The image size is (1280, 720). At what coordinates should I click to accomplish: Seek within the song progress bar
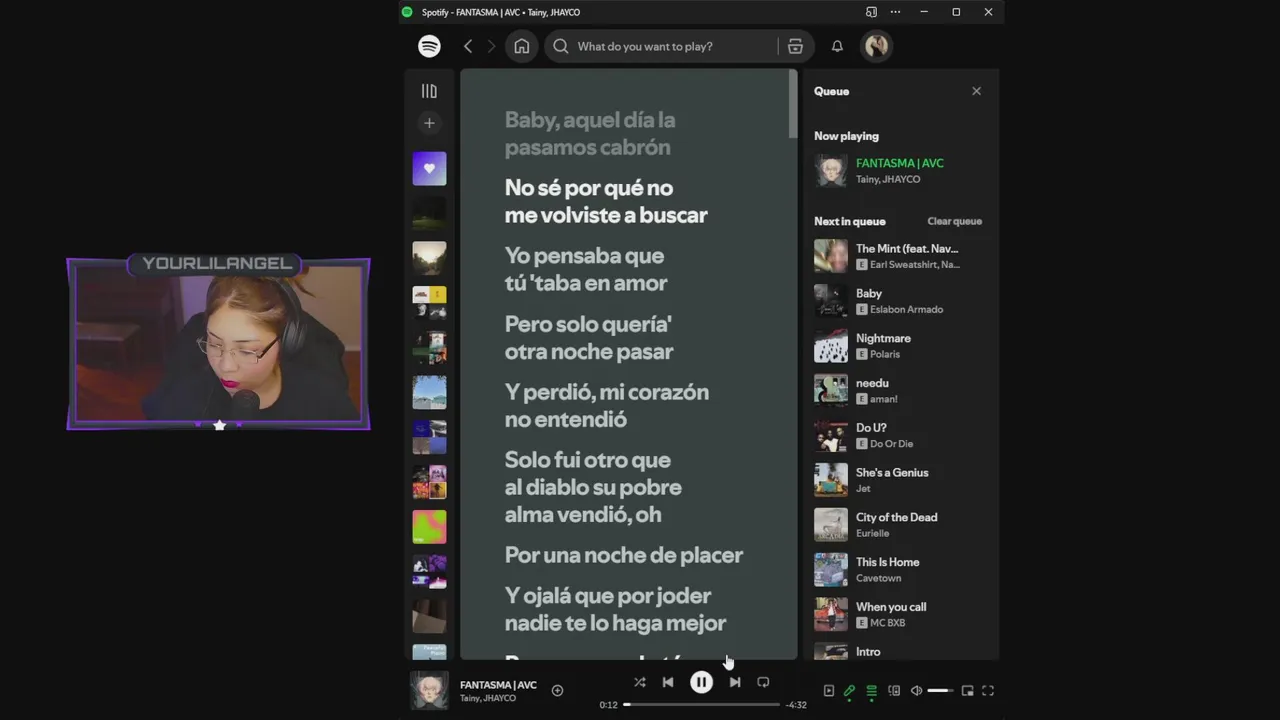click(x=701, y=705)
